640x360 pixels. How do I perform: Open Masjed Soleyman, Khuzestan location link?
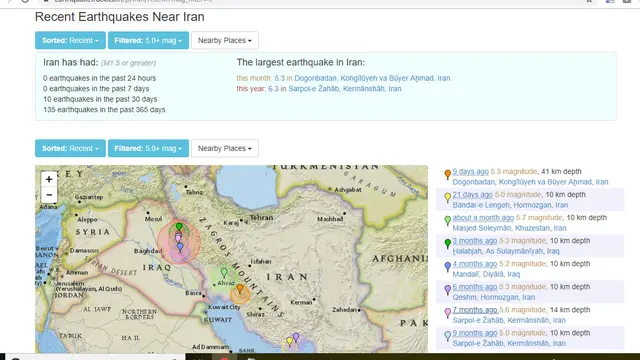coord(509,228)
